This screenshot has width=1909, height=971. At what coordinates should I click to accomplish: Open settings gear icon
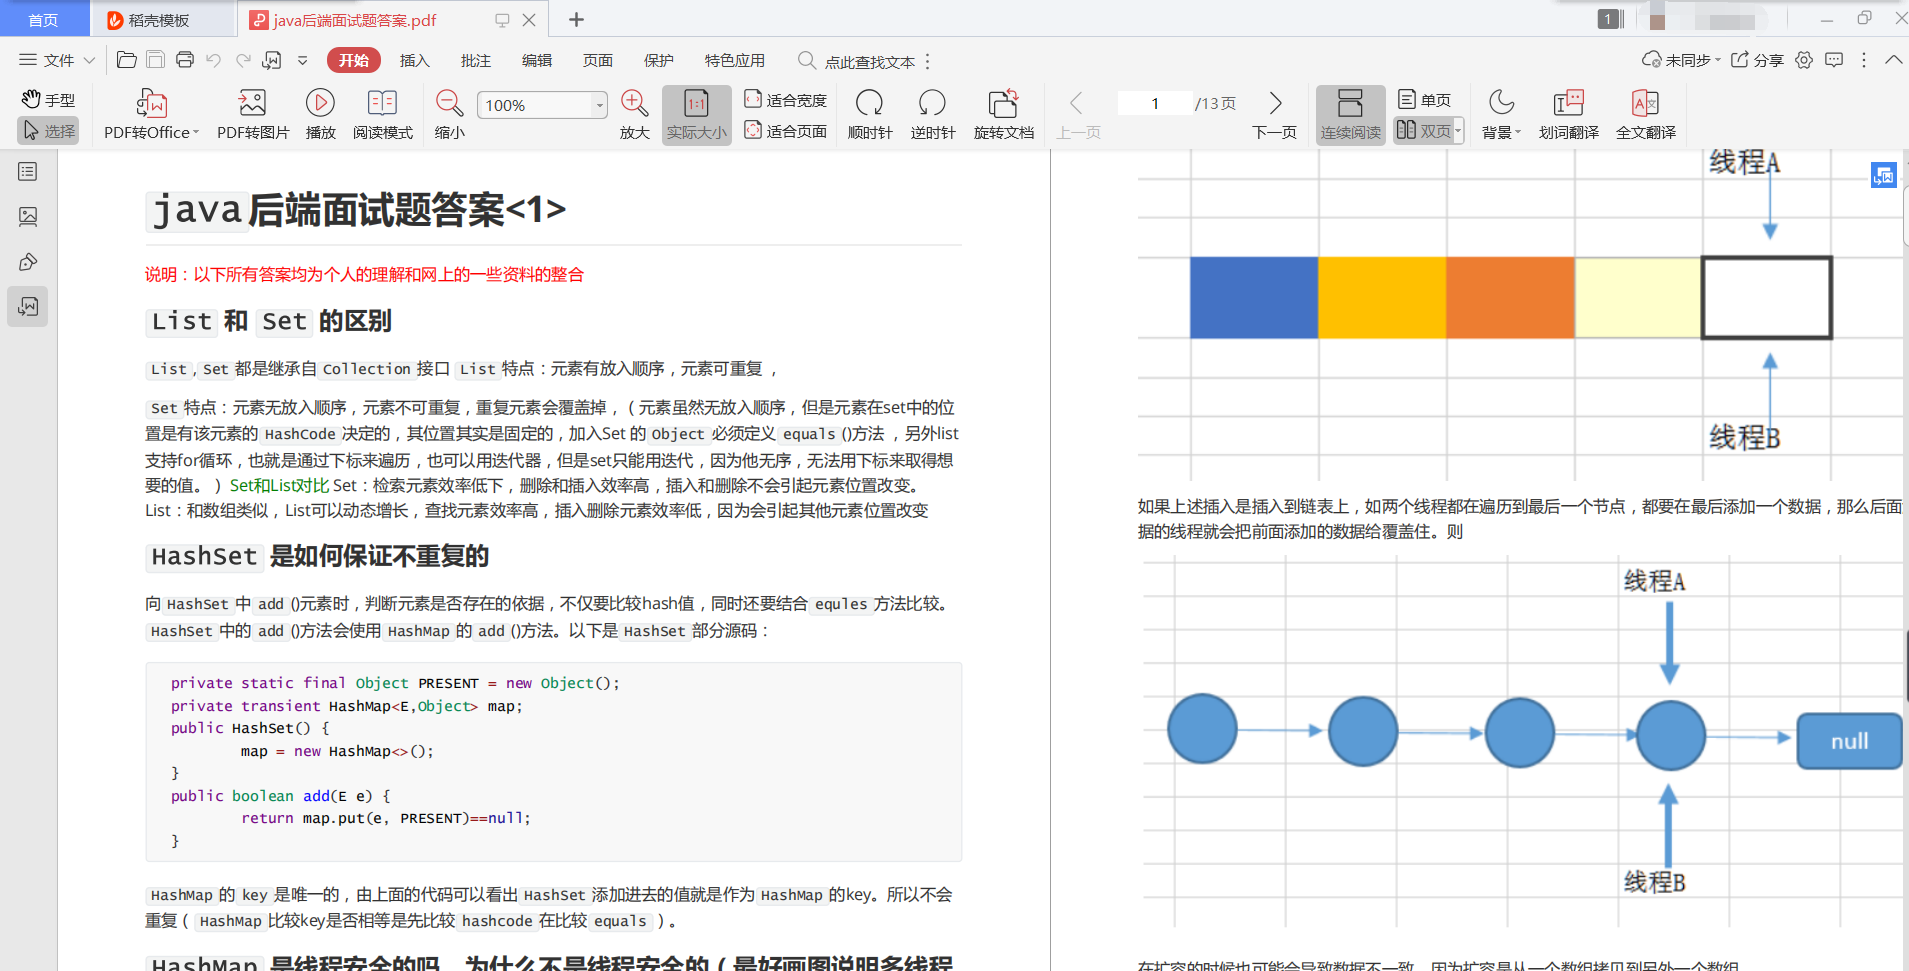pyautogui.click(x=1804, y=60)
